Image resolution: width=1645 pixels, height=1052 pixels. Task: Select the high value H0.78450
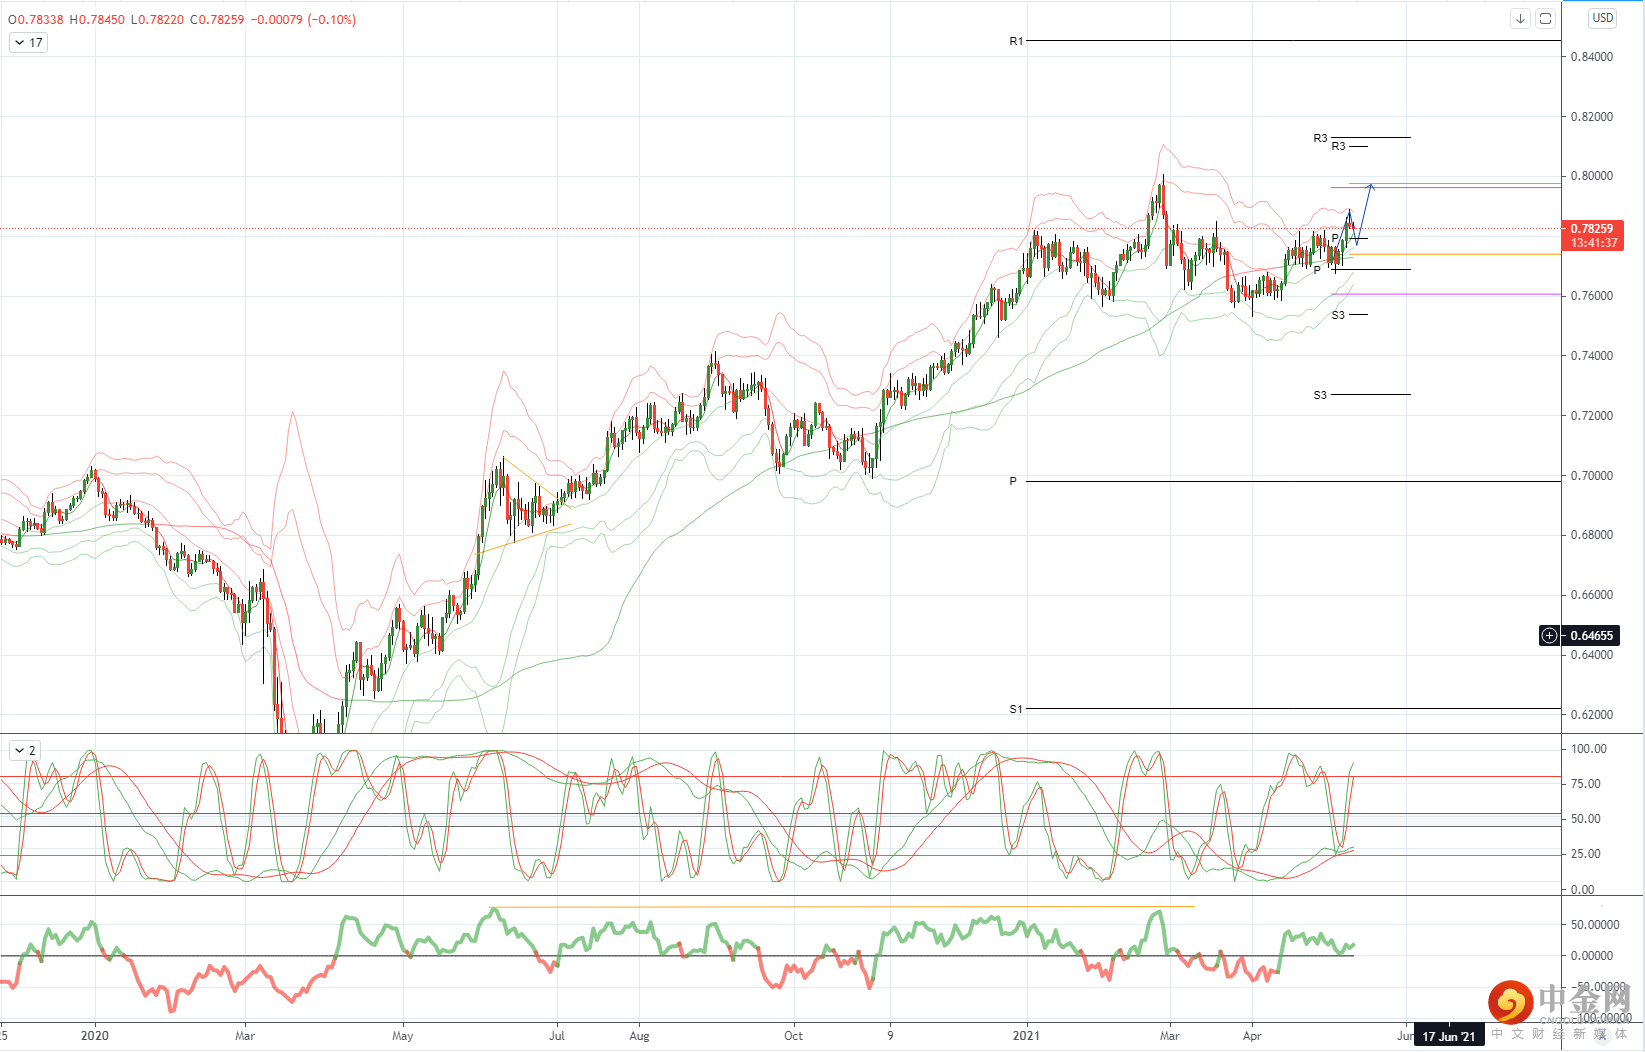coord(97,20)
